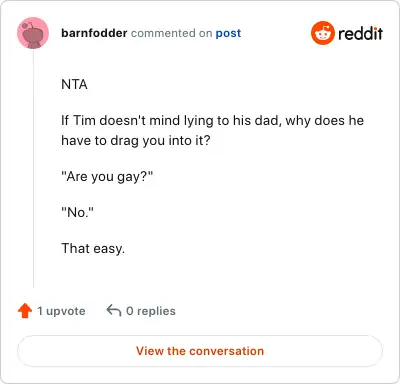The image size is (400, 384).
Task: Click the quoted "Are you gay?" line
Action: click(x=107, y=177)
